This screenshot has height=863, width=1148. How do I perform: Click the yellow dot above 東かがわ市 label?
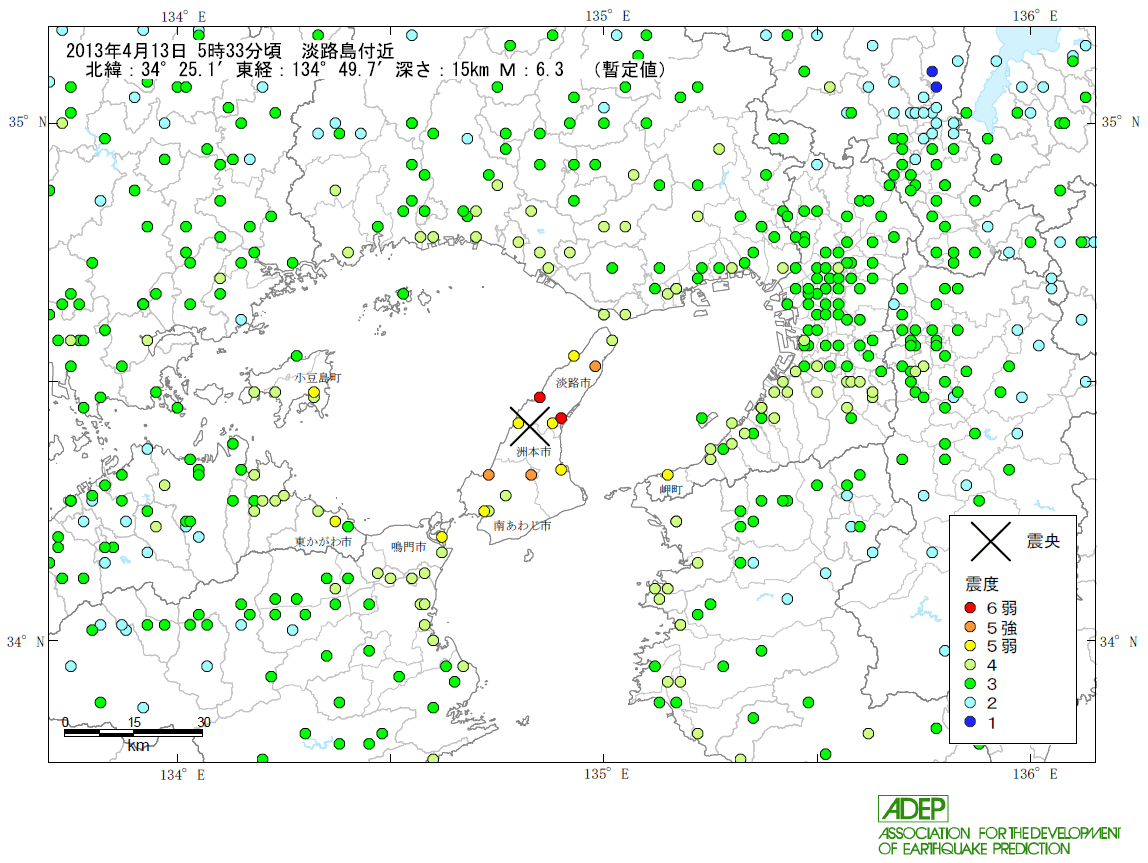(335, 522)
